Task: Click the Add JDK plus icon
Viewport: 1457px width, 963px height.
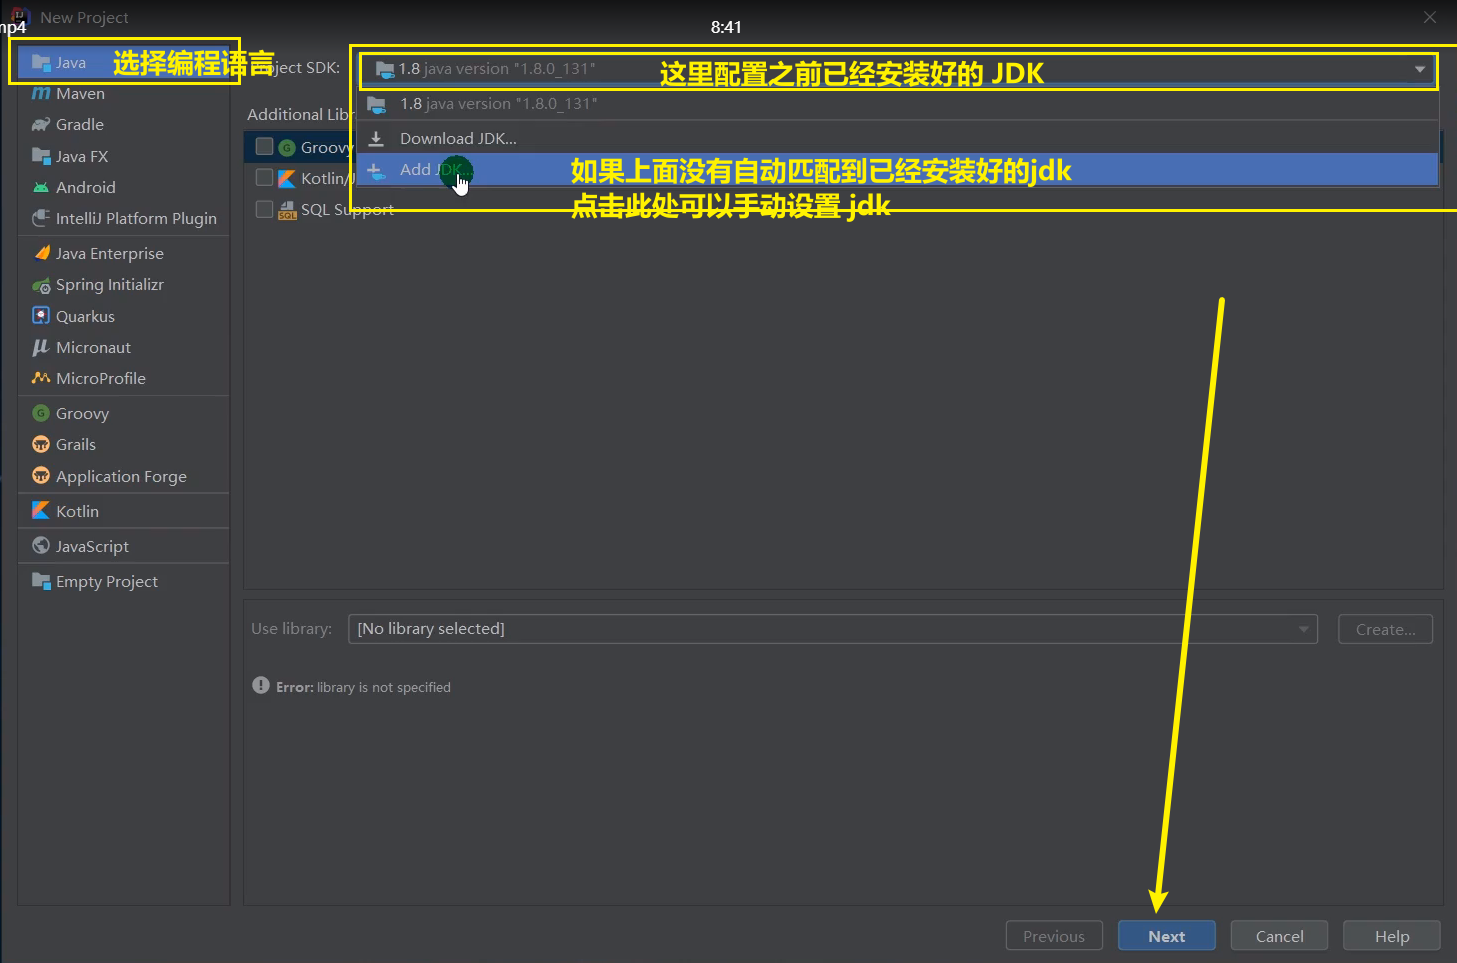Action: pyautogui.click(x=375, y=170)
